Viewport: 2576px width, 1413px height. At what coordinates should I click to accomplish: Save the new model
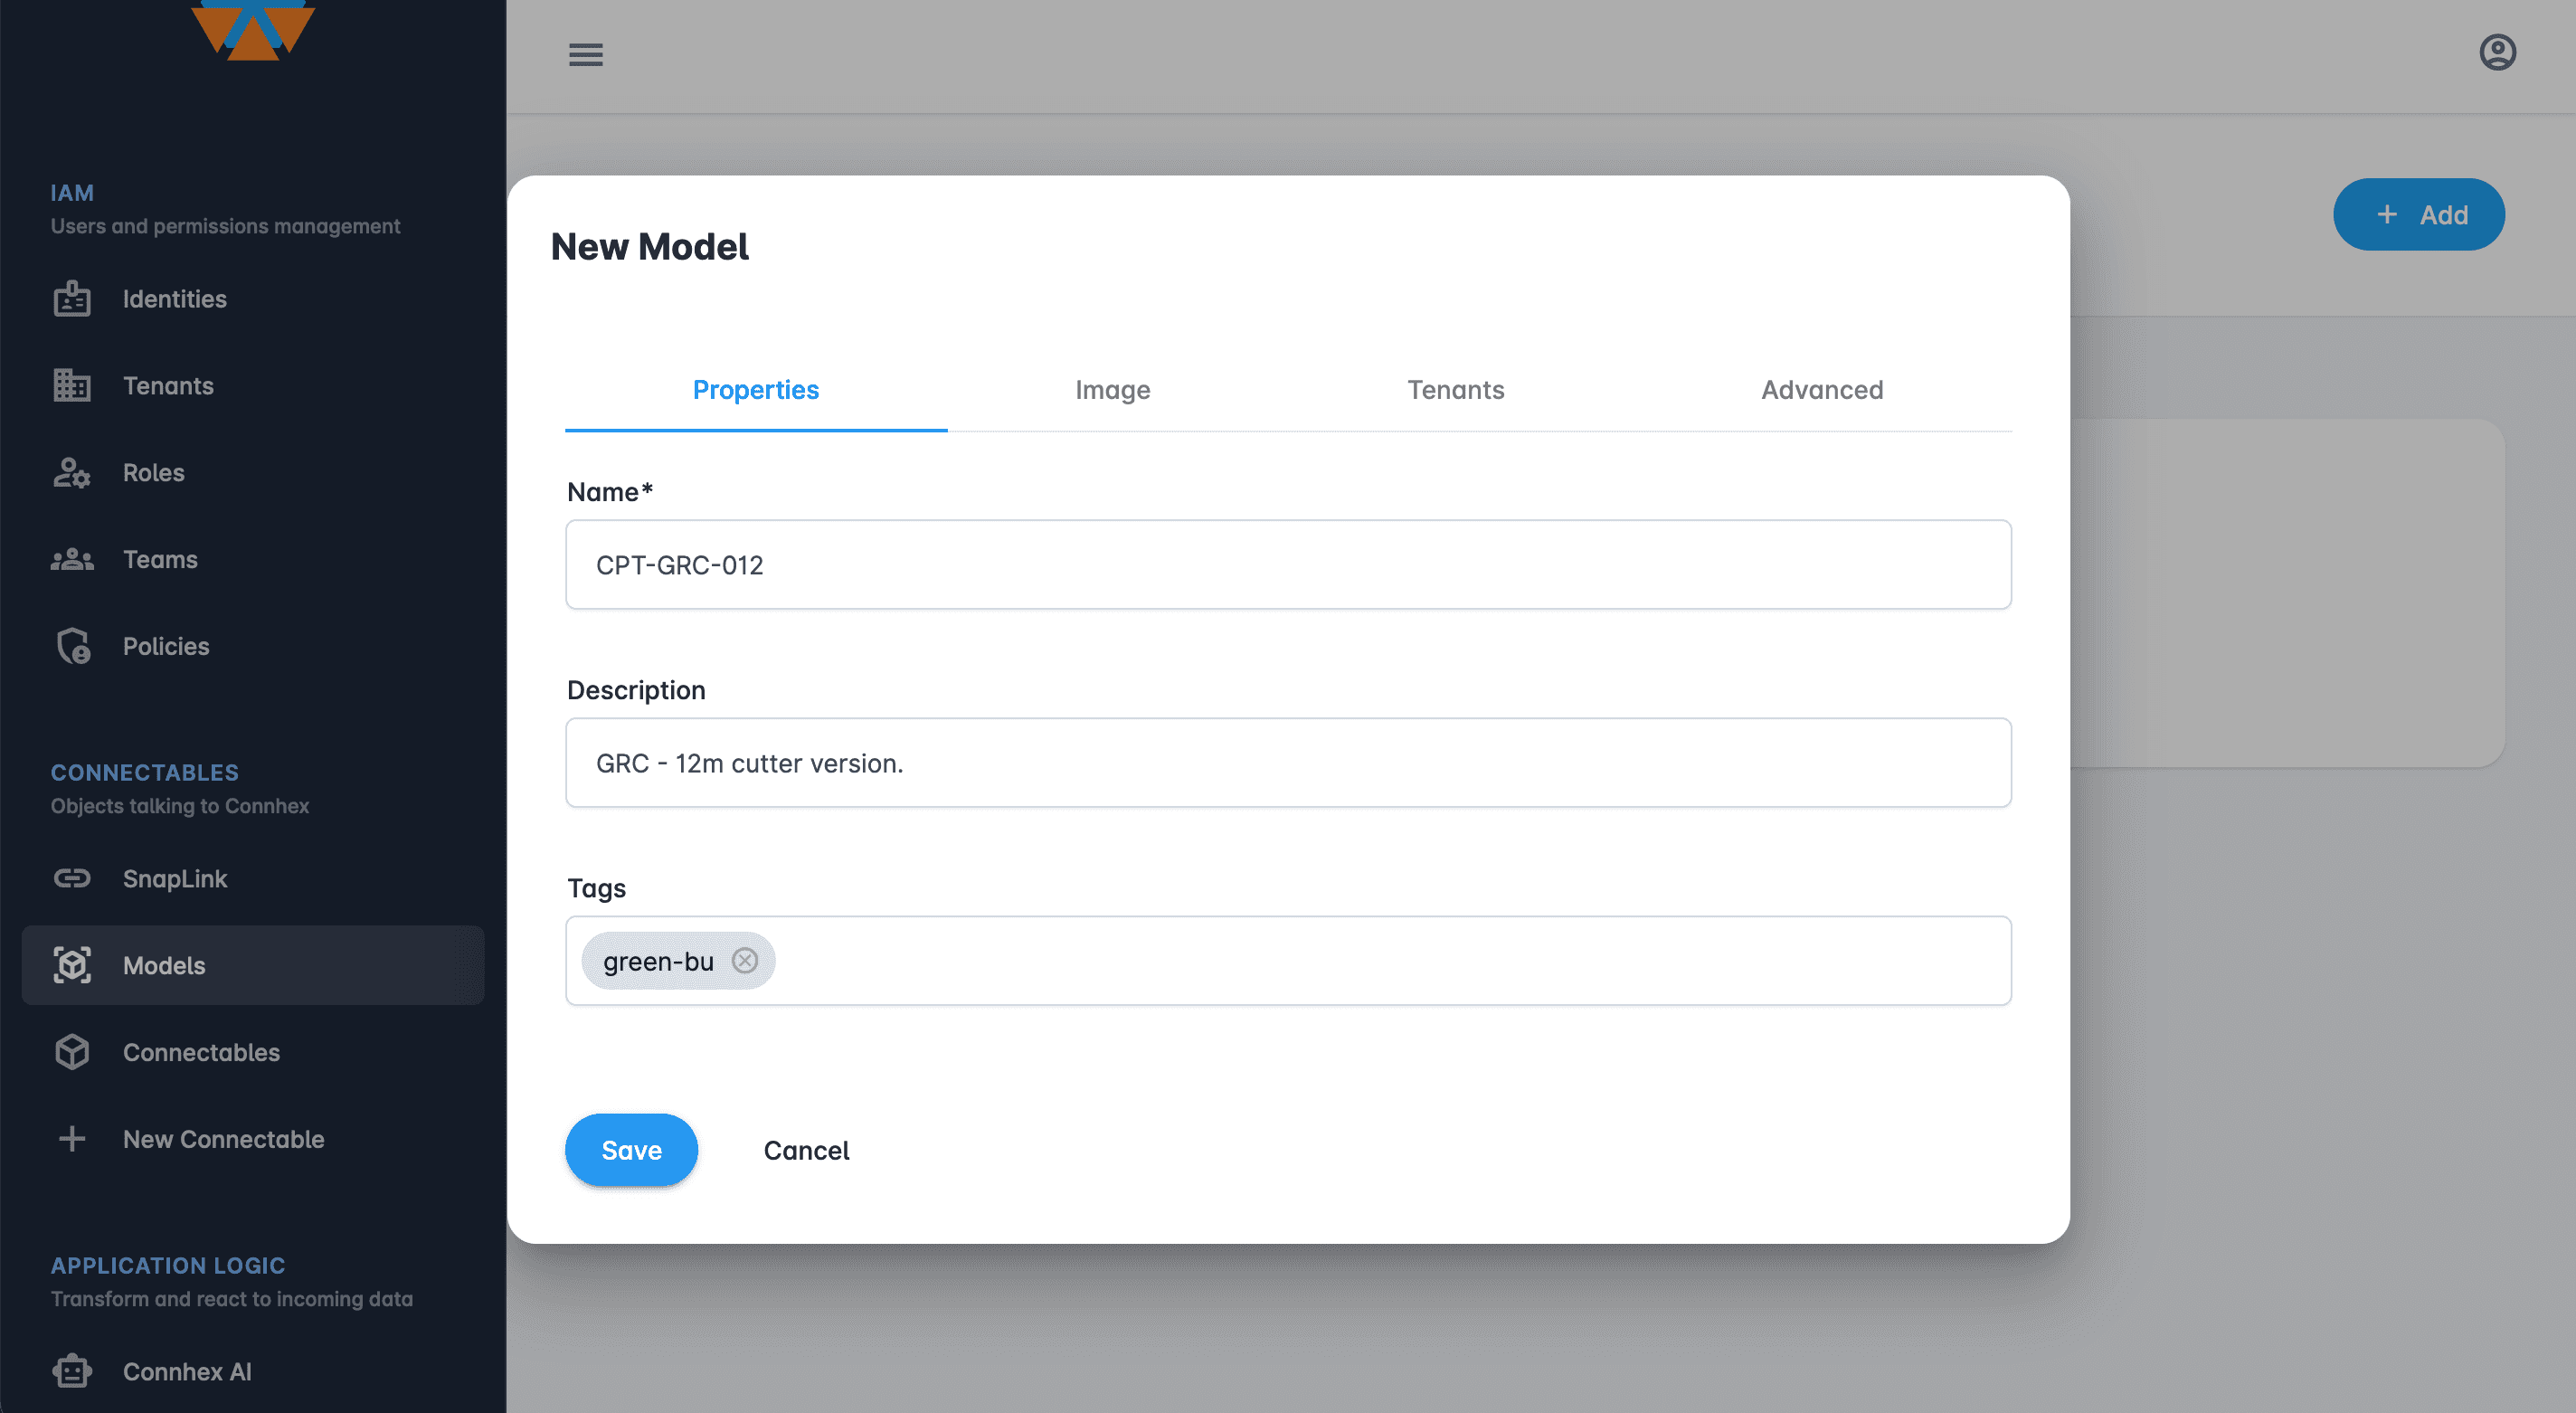coord(632,1151)
